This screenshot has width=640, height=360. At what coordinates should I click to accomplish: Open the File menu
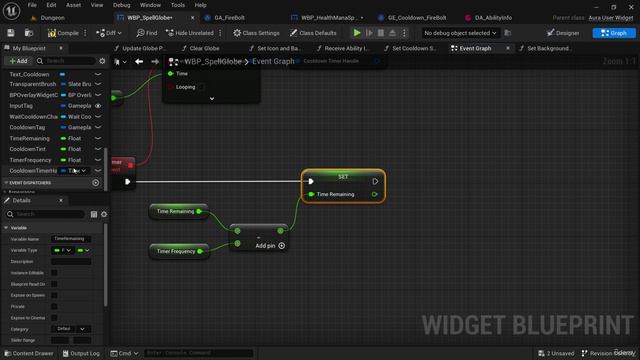[x=32, y=5]
